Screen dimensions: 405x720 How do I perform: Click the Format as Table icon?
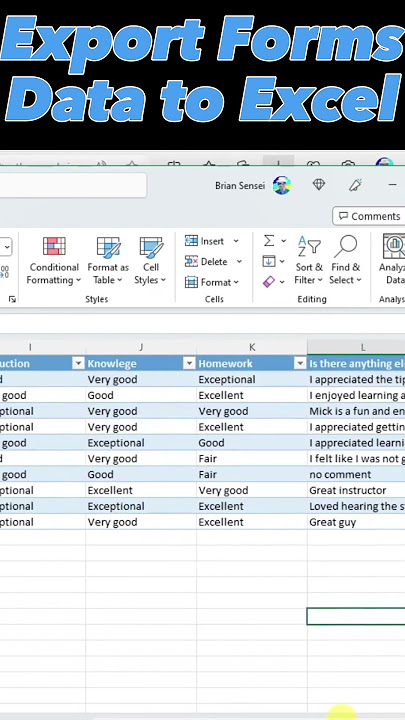(x=108, y=247)
